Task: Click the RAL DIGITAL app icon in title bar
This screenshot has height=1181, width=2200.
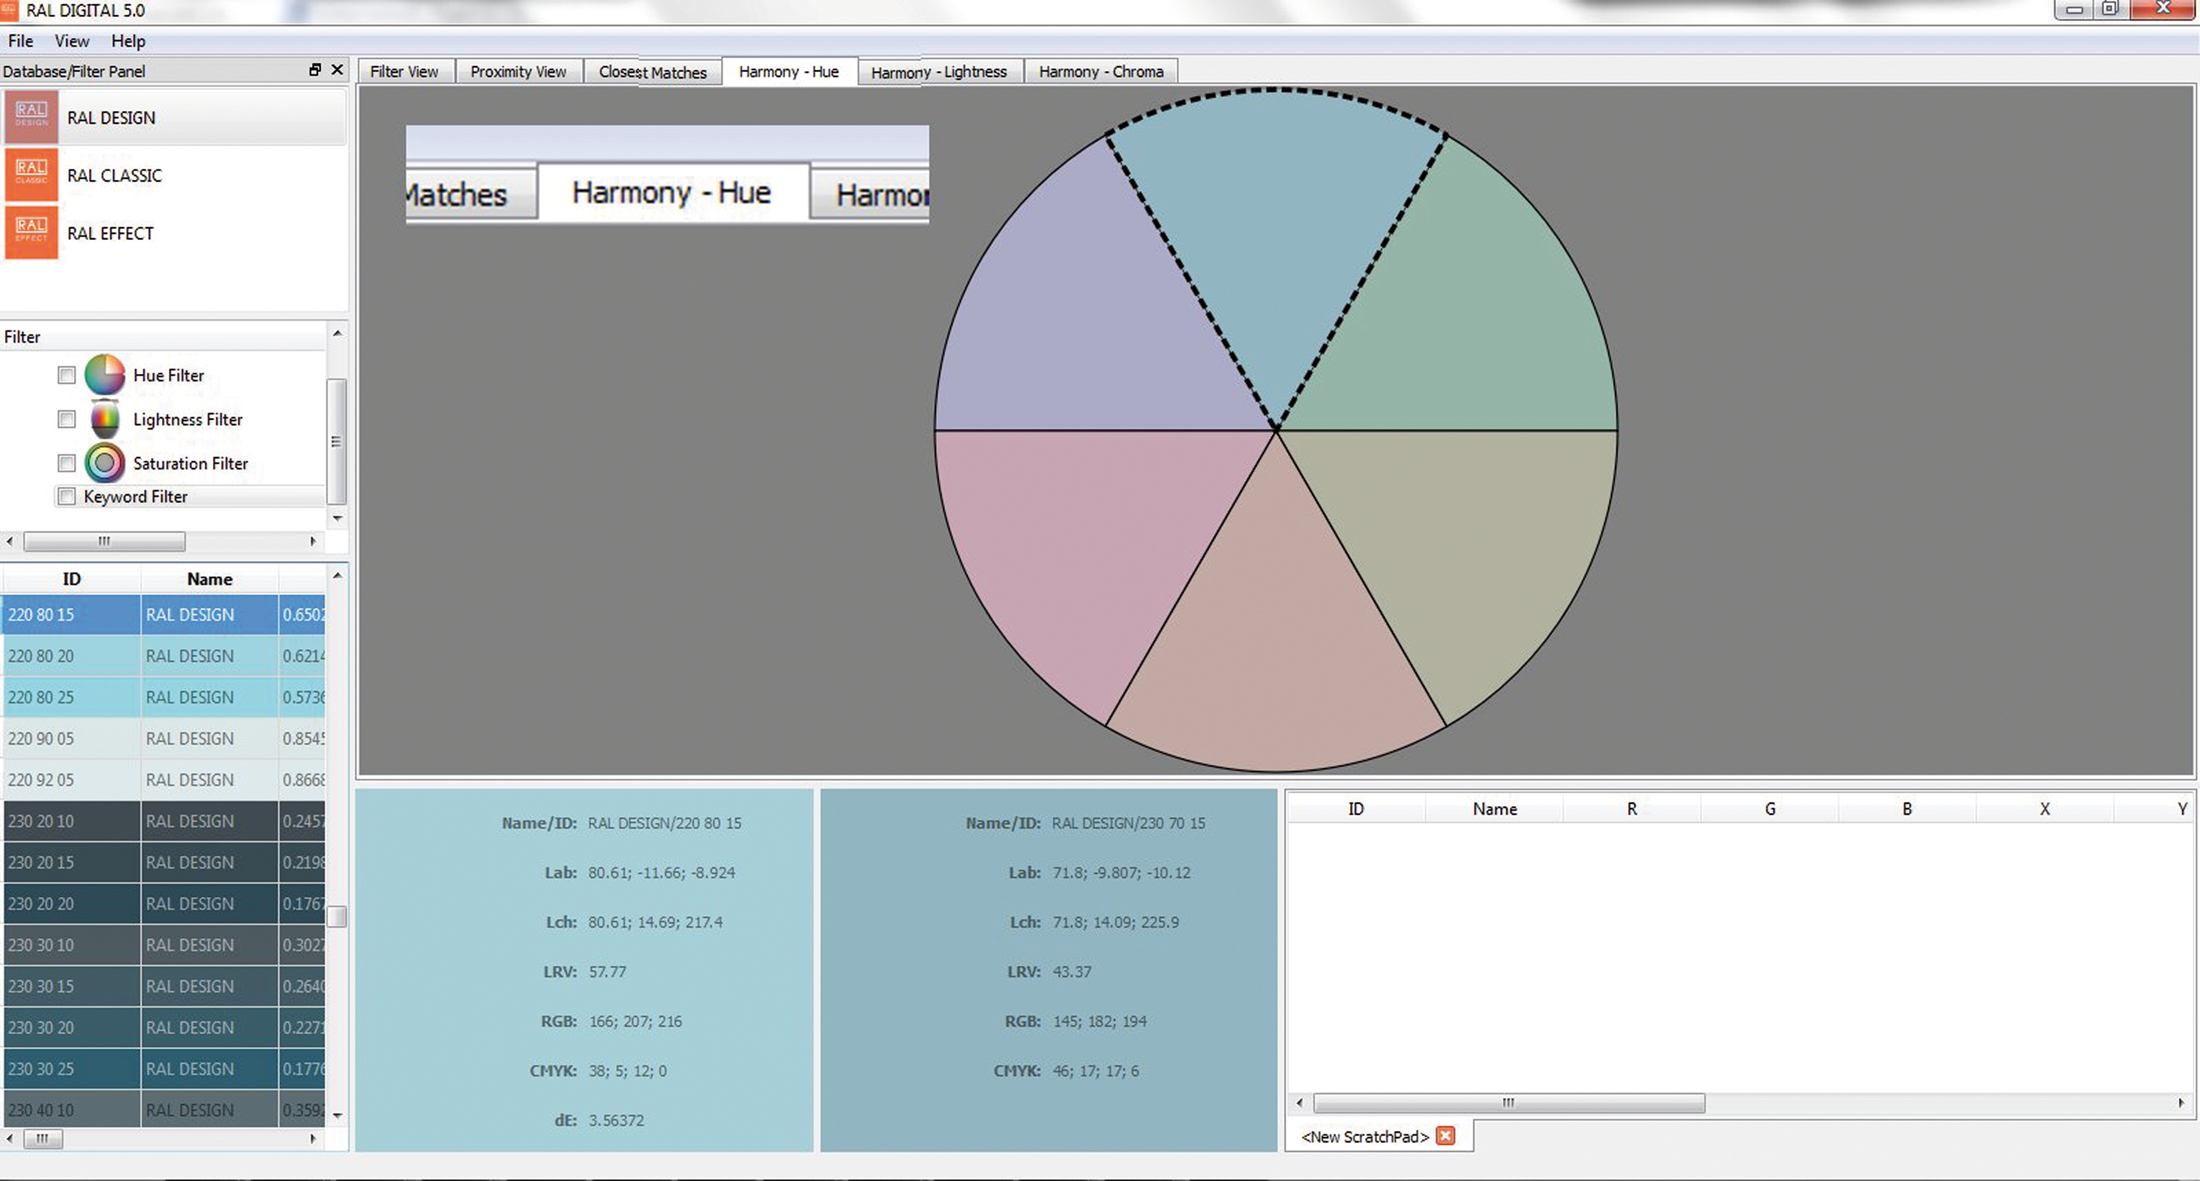Action: [8, 10]
